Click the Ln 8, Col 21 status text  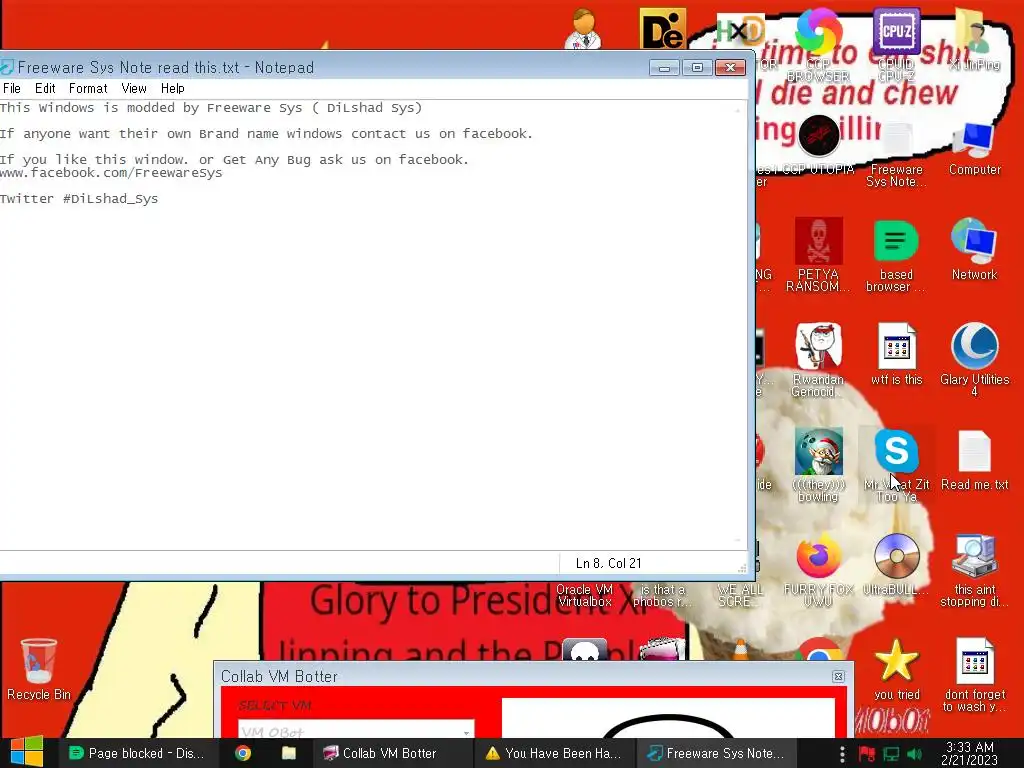click(609, 563)
